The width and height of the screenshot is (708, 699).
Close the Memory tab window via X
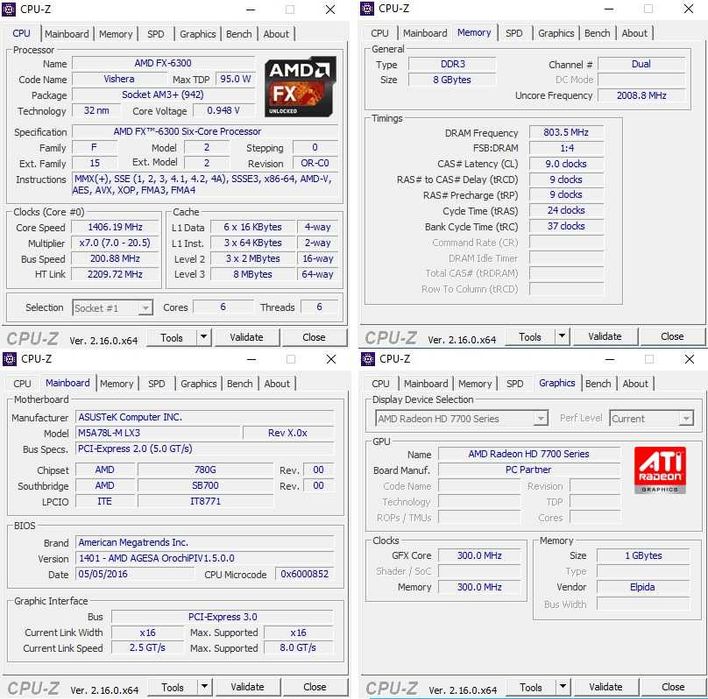[x=688, y=9]
